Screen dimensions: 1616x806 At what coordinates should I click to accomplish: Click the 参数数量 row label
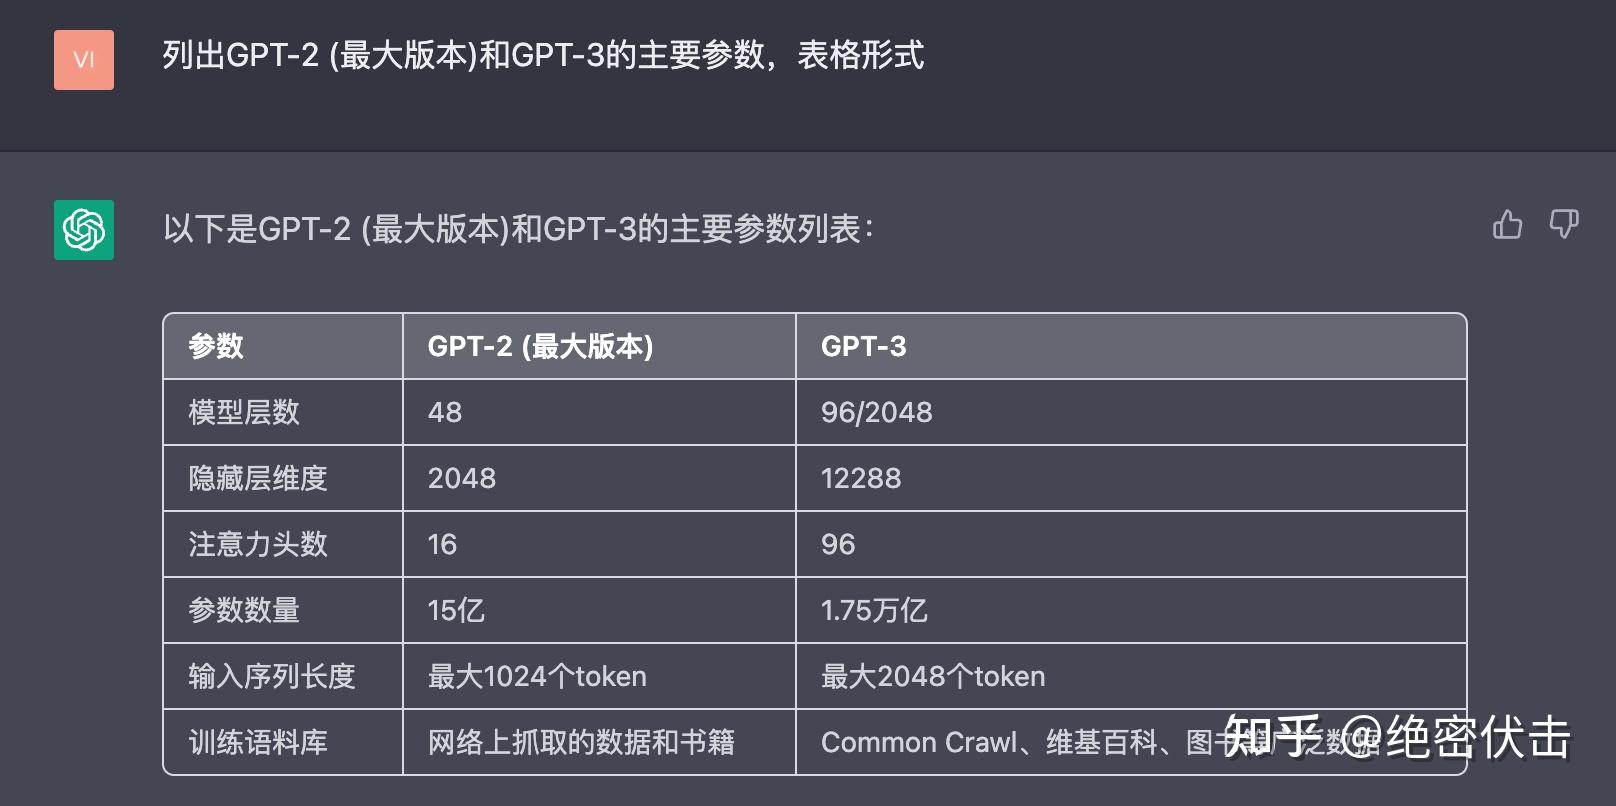click(x=246, y=610)
